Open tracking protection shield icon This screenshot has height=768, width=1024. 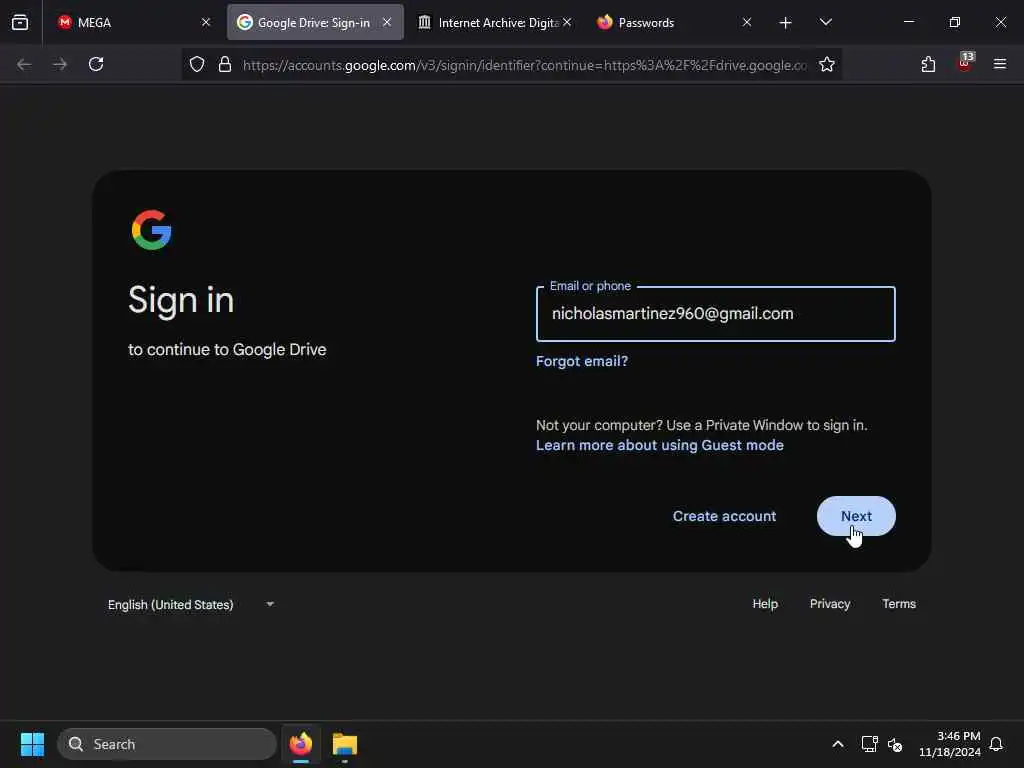(x=197, y=64)
